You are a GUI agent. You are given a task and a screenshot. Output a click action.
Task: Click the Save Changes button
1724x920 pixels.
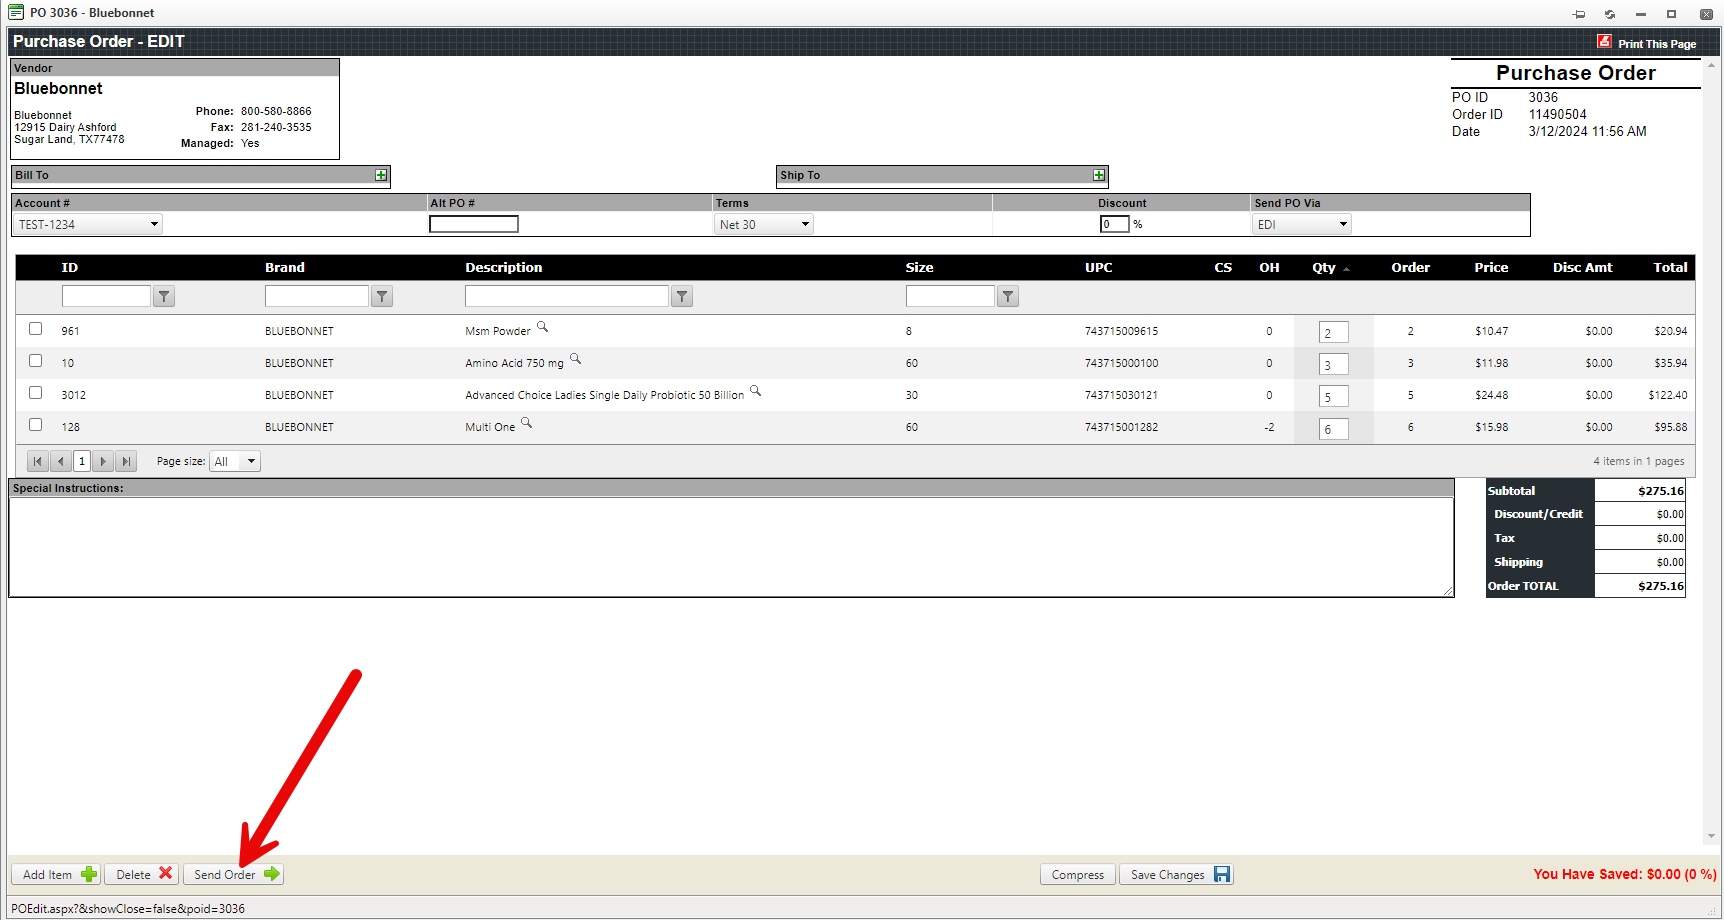[x=1177, y=874]
